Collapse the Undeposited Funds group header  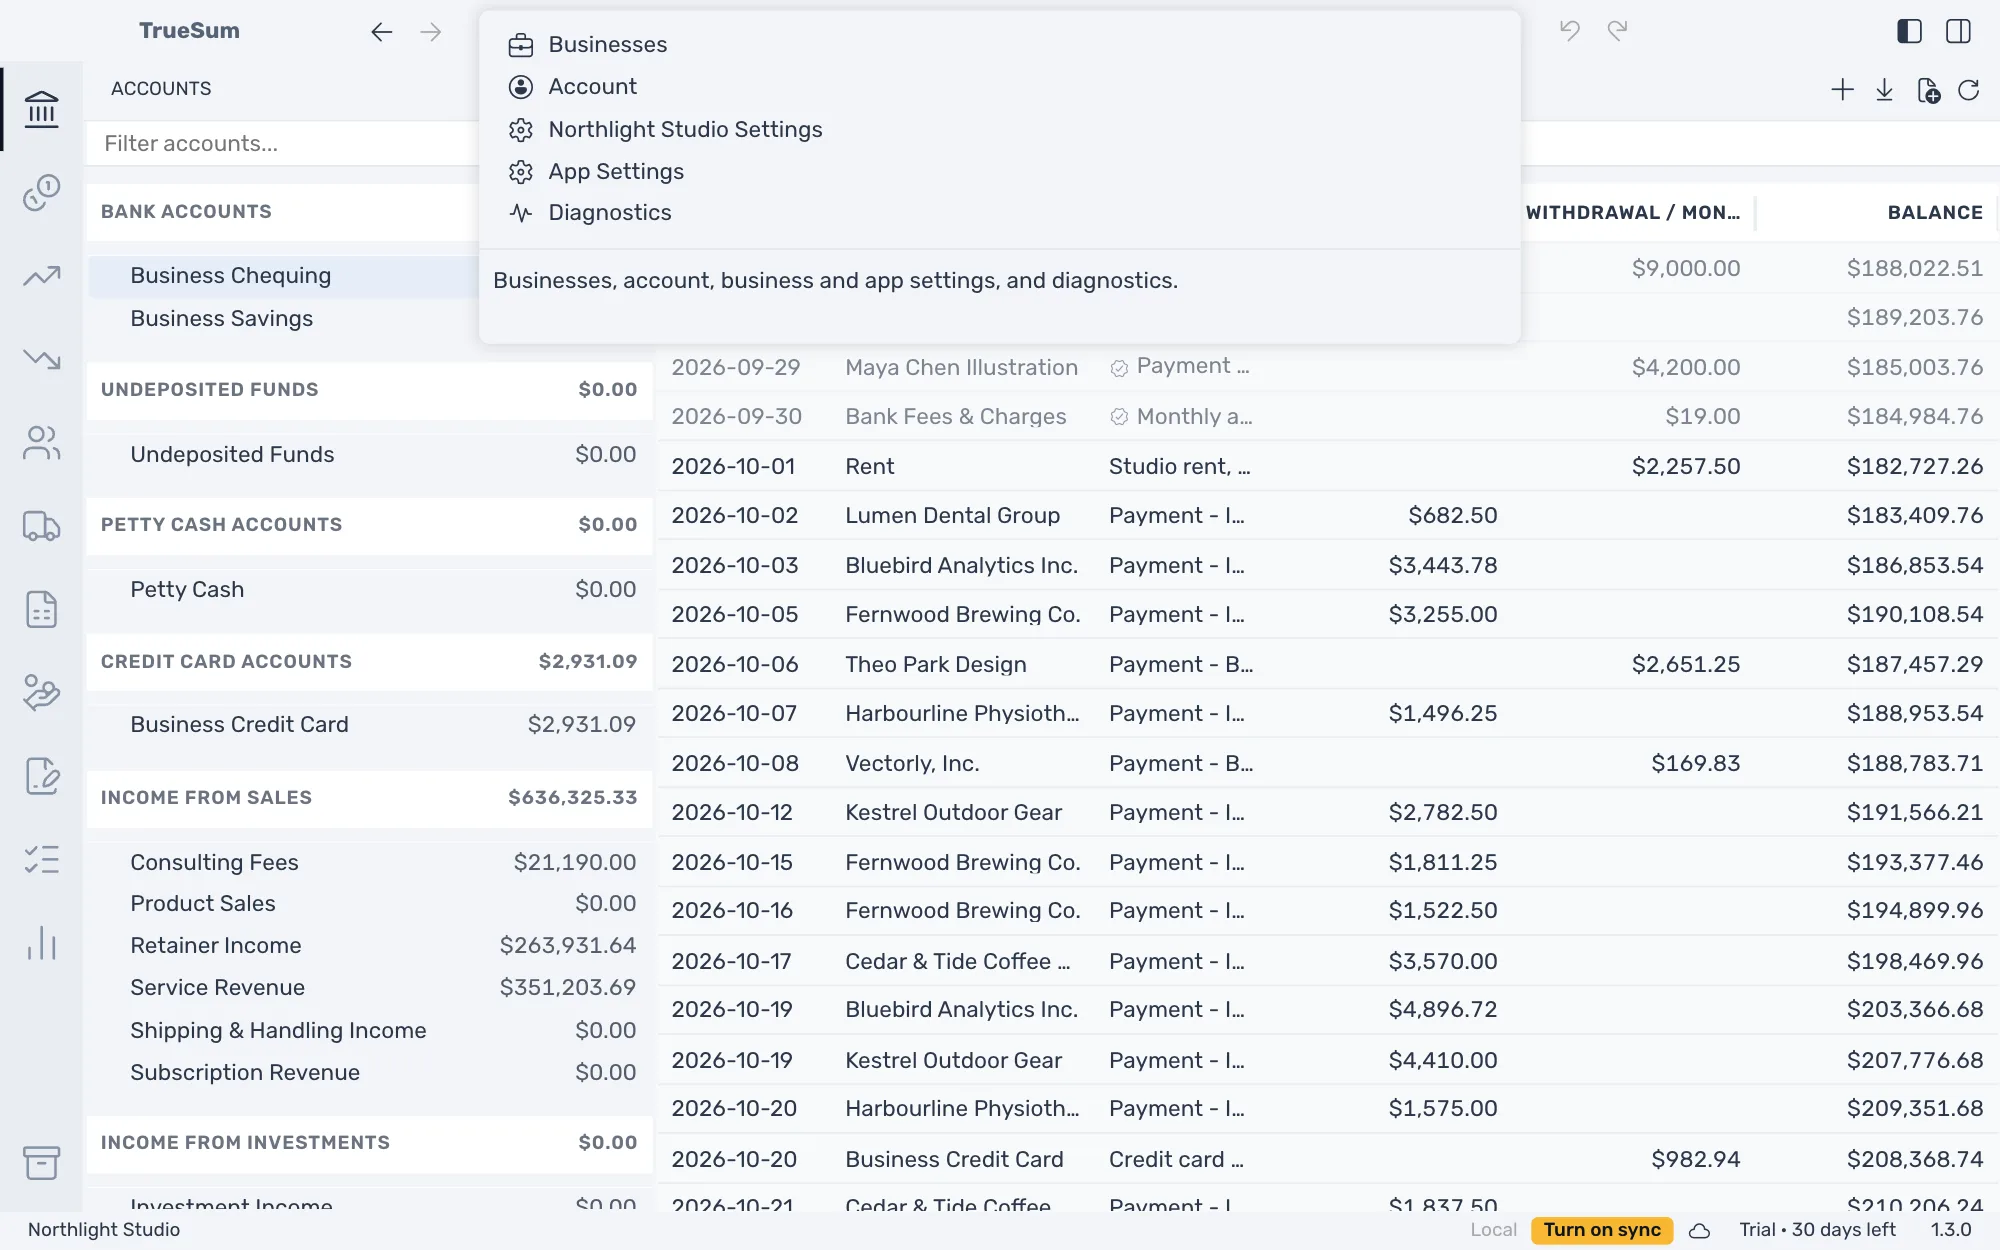[x=369, y=390]
